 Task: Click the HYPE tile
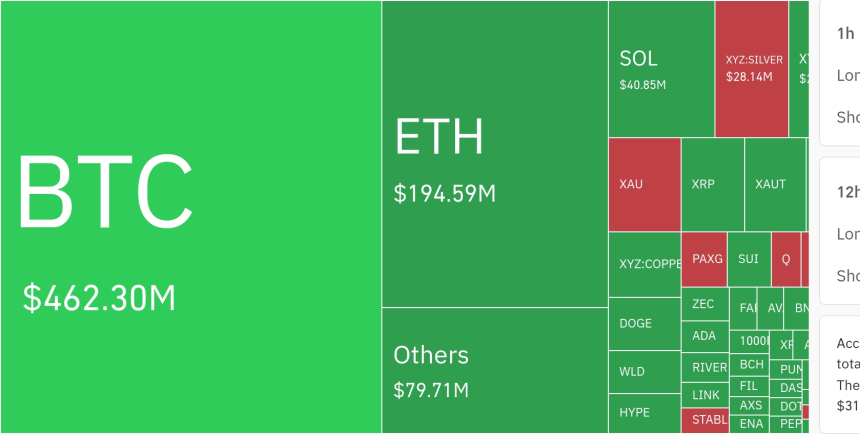pyautogui.click(x=644, y=412)
